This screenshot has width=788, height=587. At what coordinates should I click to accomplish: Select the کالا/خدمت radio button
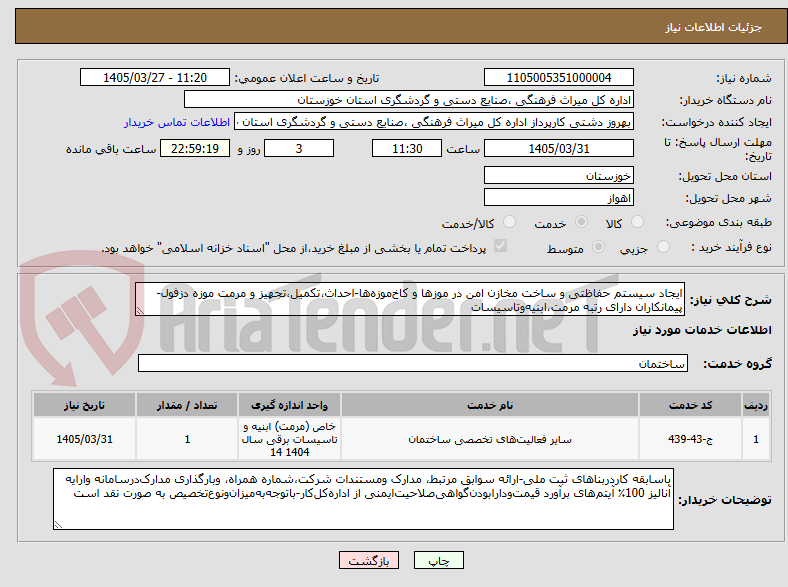pos(510,222)
